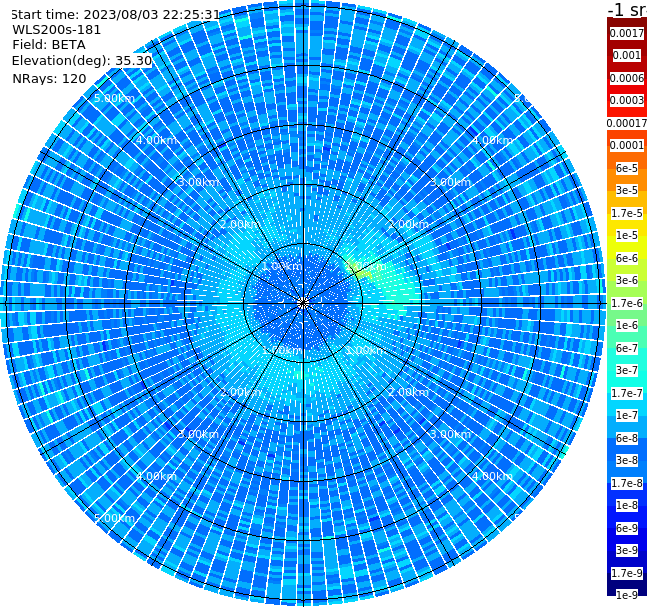647x607 pixels.
Task: Click the lidar origin at the plot center
Action: (303, 304)
